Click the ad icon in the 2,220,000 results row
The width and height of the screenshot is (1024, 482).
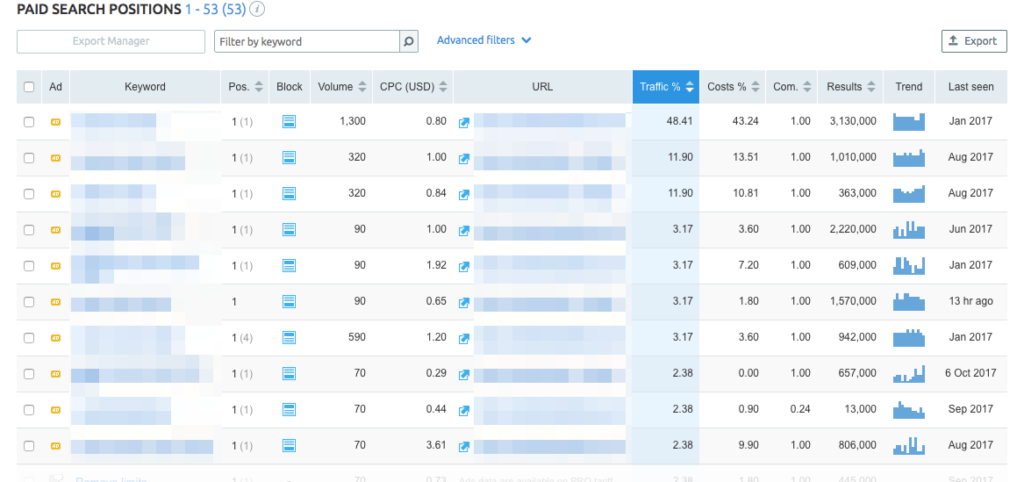point(56,229)
